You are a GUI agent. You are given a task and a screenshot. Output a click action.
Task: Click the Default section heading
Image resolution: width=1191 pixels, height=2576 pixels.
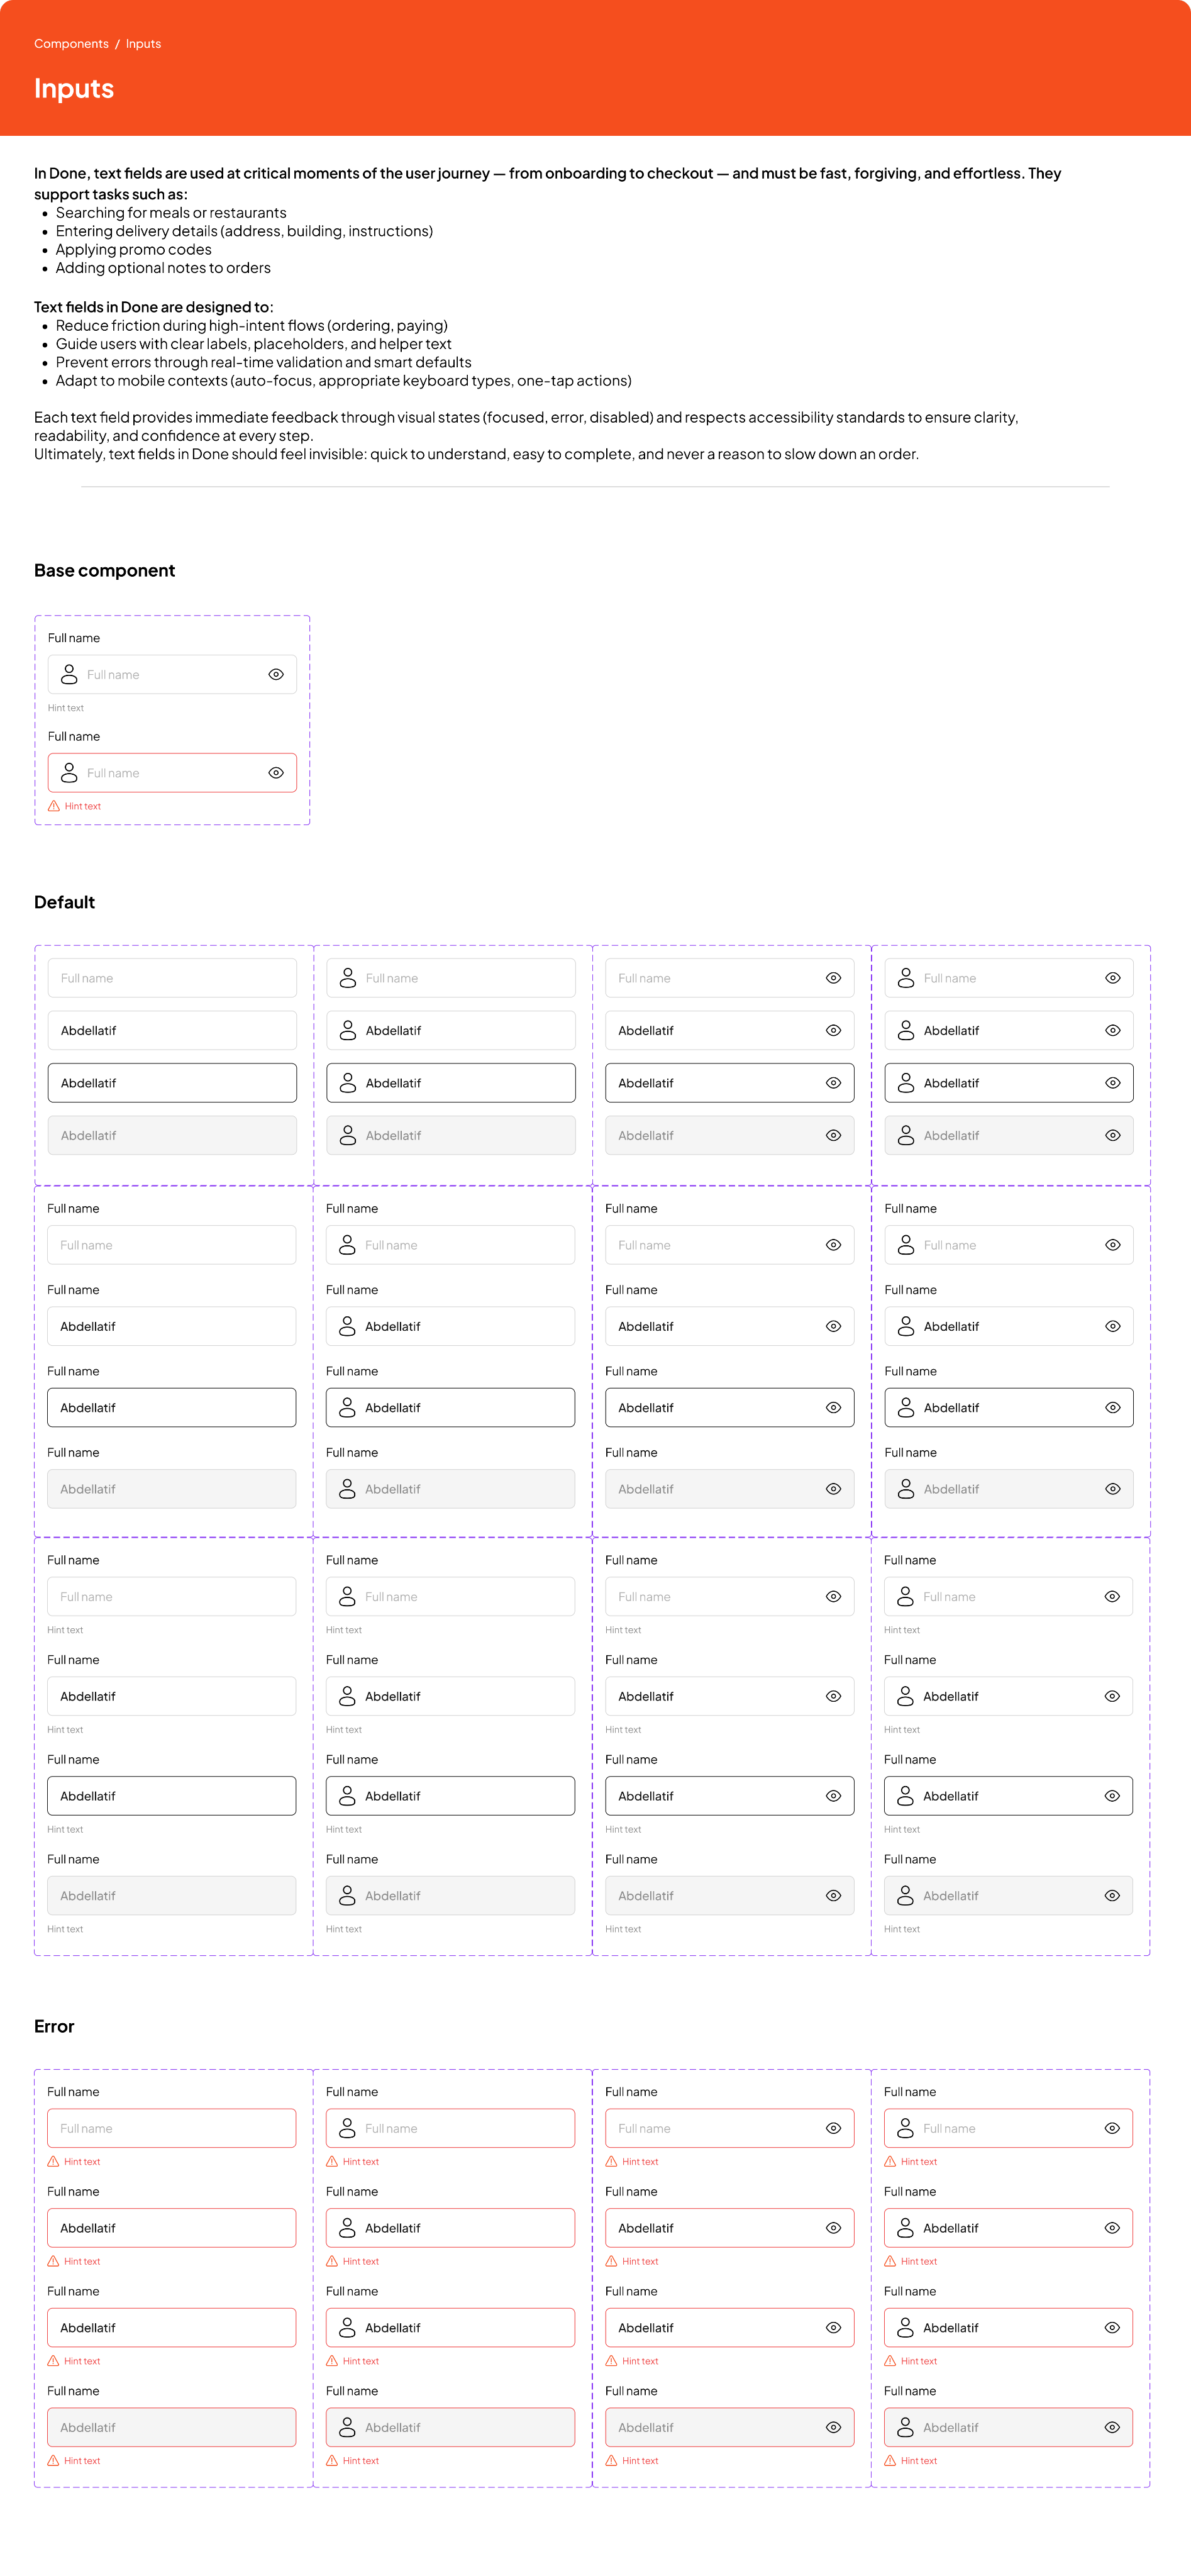(x=64, y=902)
